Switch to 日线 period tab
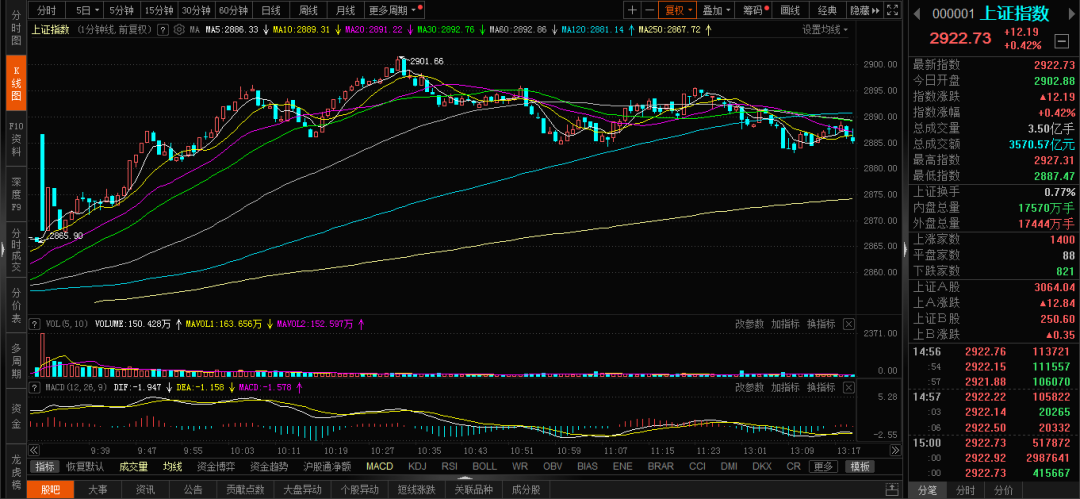The width and height of the screenshot is (1080, 499). [271, 10]
